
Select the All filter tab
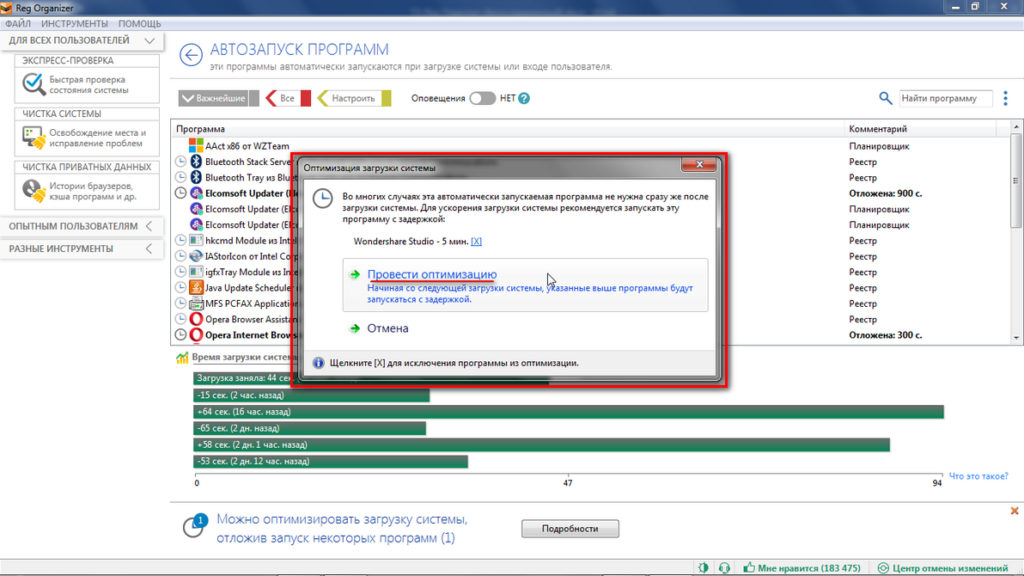287,98
